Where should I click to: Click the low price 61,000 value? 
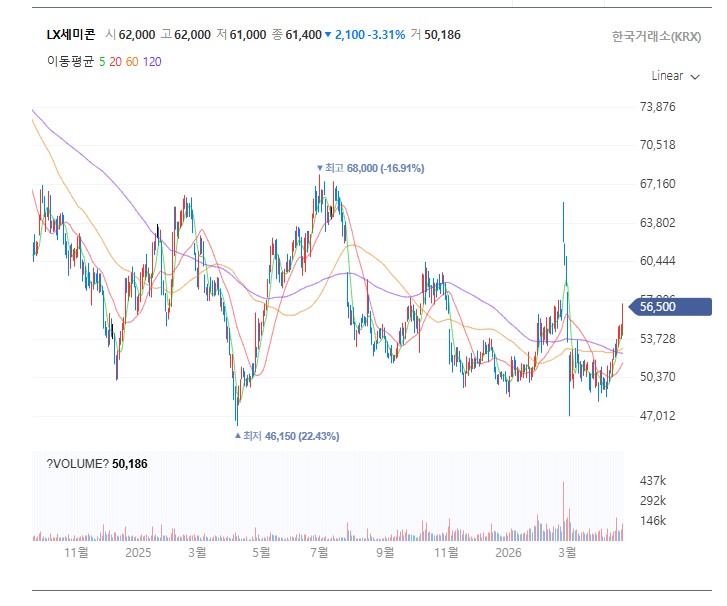248,35
